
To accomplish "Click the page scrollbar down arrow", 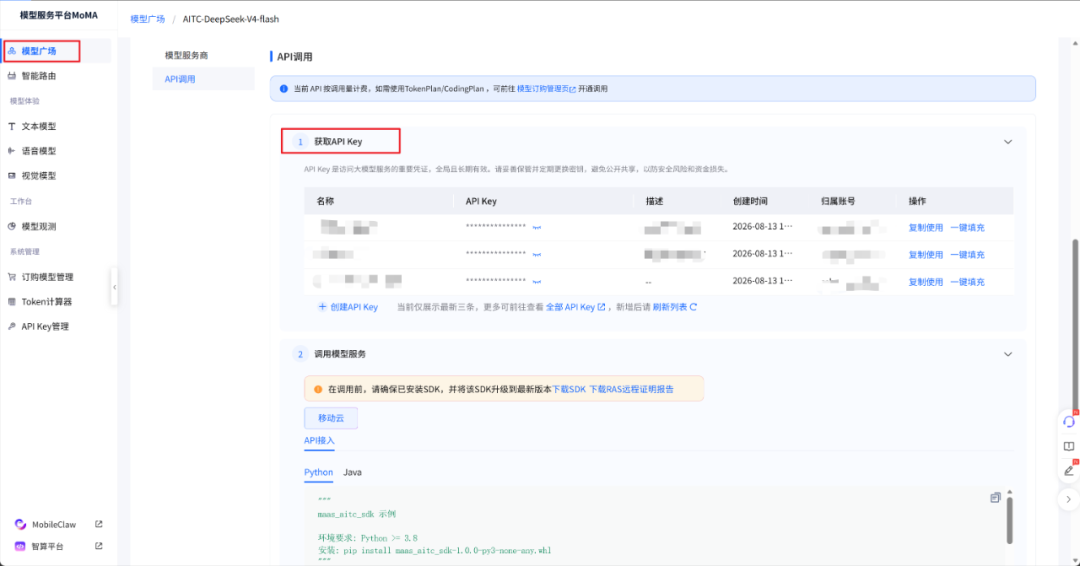I will [x=1075, y=560].
